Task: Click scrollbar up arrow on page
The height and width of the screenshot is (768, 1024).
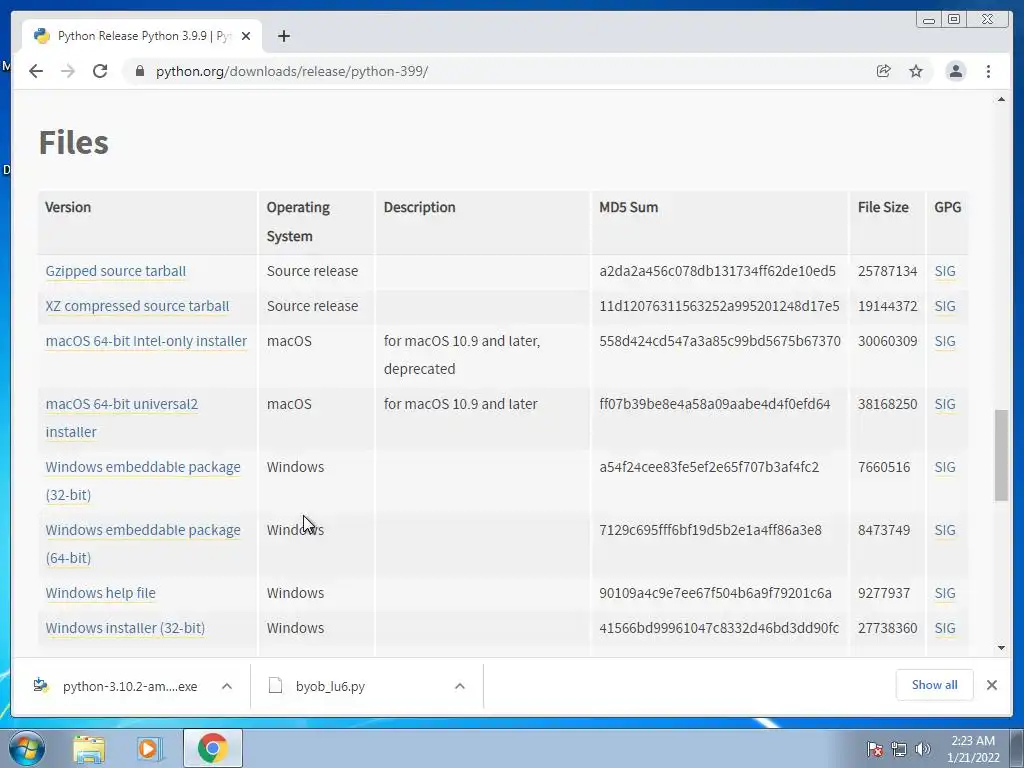Action: [1001, 99]
